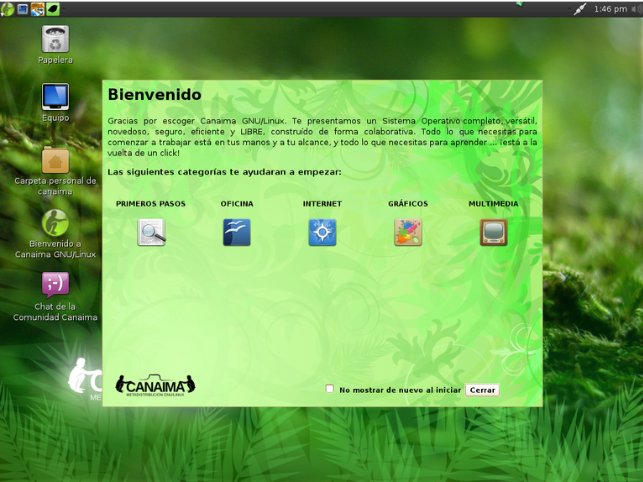
Task: Open the Internet category icon
Action: click(x=322, y=232)
